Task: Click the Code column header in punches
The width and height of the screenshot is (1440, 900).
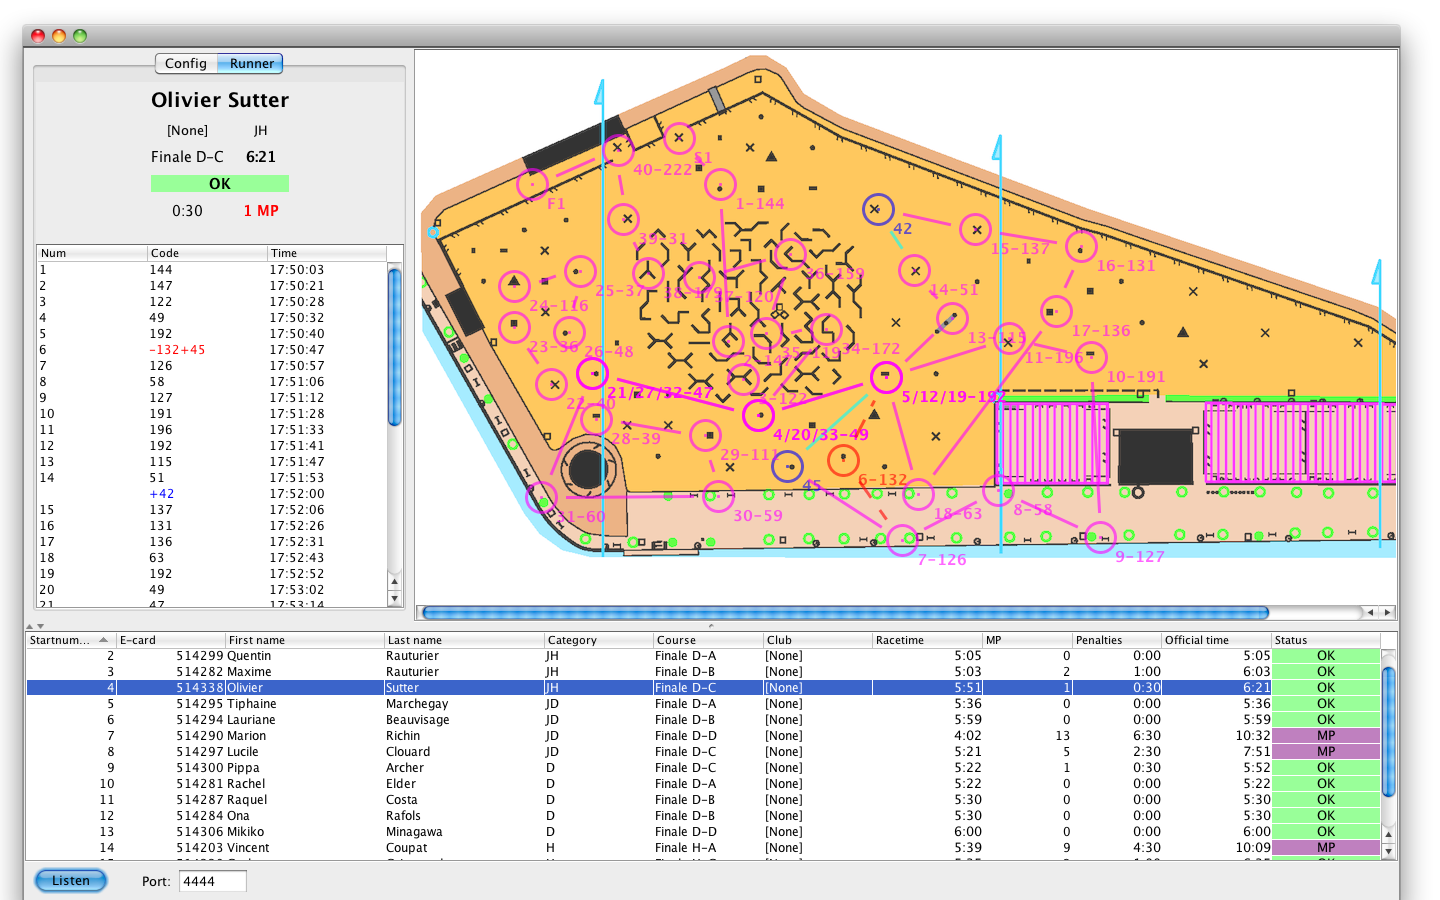Action: [207, 253]
